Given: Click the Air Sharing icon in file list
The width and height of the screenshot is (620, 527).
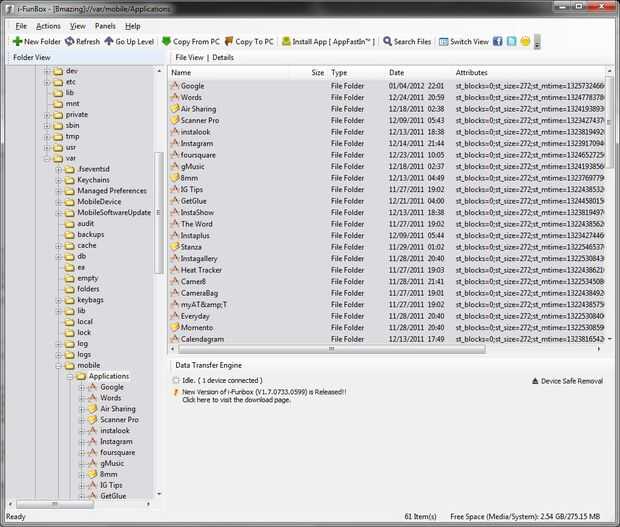Looking at the screenshot, I should pyautogui.click(x=175, y=108).
